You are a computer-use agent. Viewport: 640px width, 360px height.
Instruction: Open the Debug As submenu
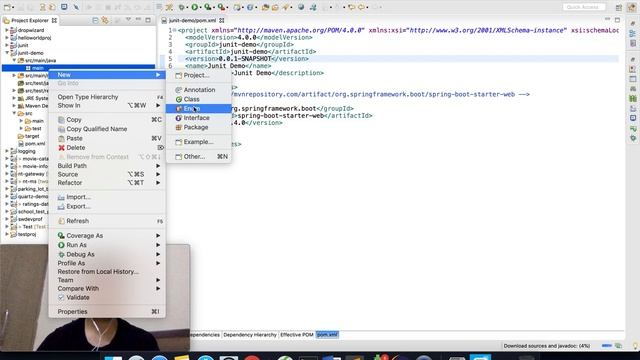coord(107,254)
